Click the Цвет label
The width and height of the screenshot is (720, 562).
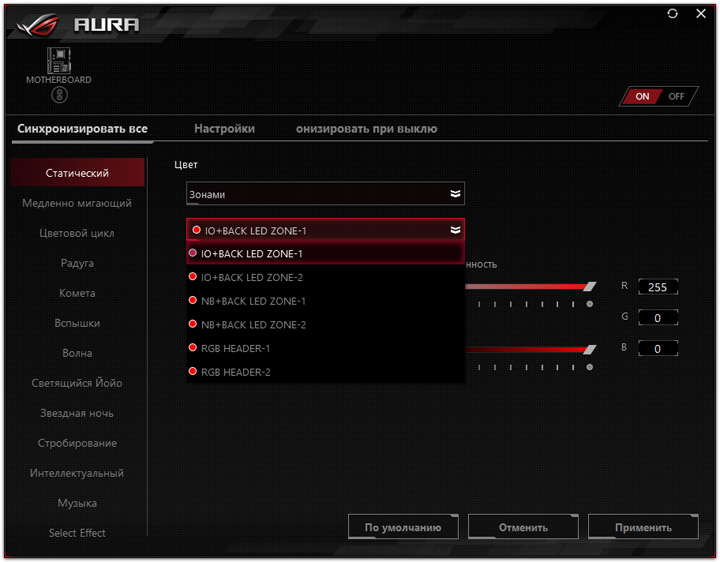coord(186,164)
